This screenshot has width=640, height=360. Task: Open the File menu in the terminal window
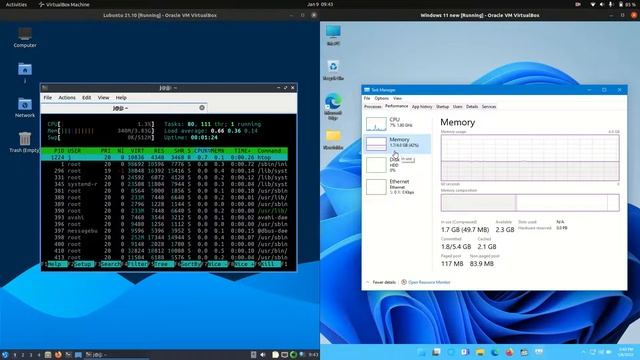click(x=48, y=98)
